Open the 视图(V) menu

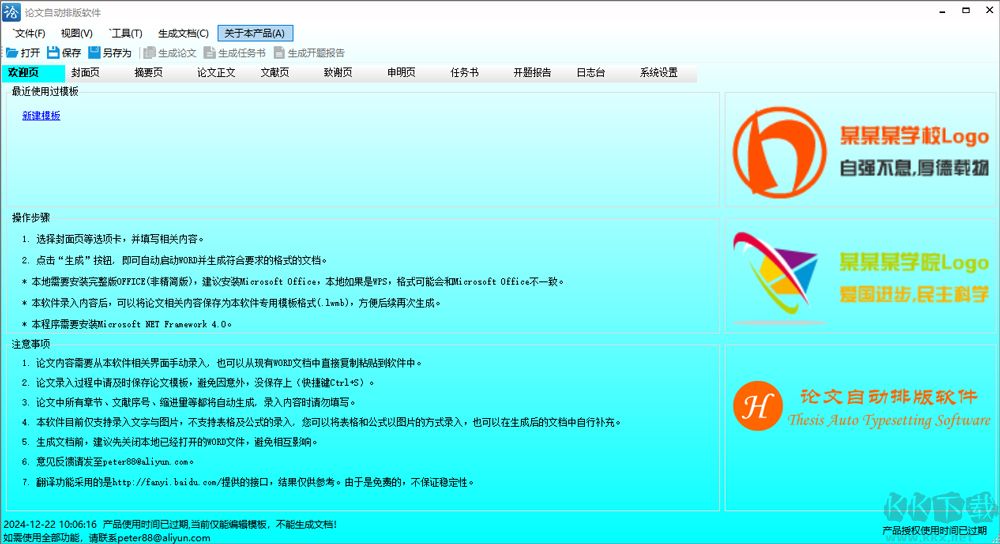77,33
